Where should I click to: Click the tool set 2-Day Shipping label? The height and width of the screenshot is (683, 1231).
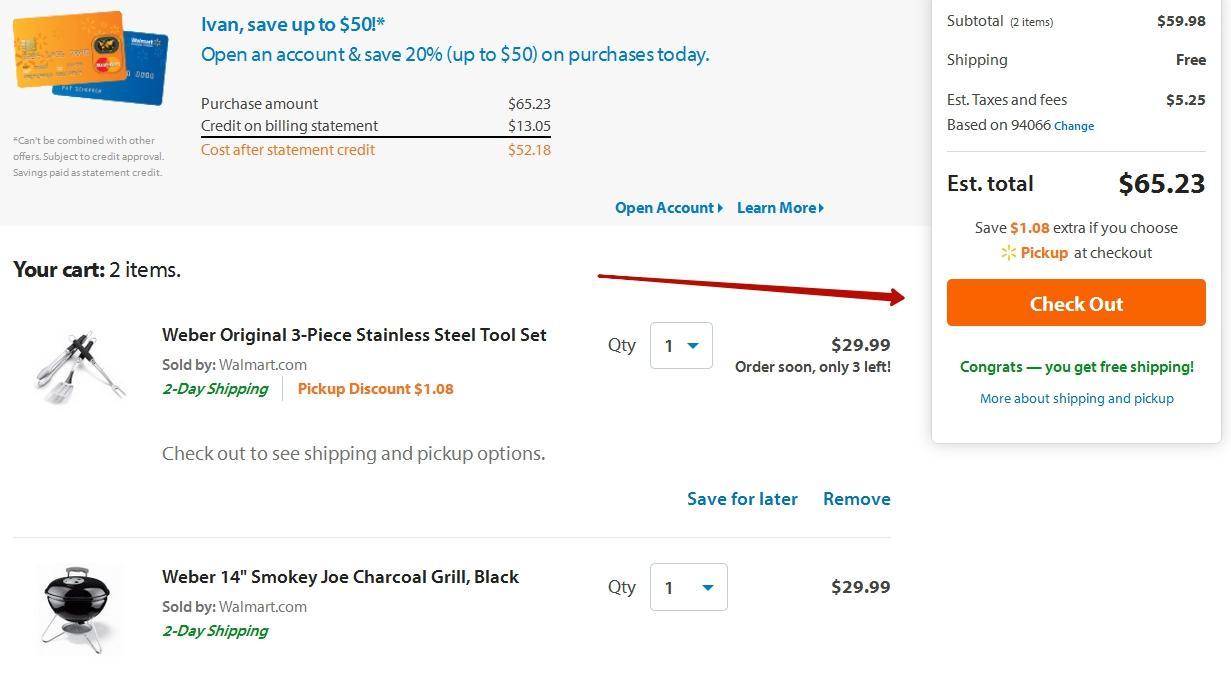click(215, 389)
